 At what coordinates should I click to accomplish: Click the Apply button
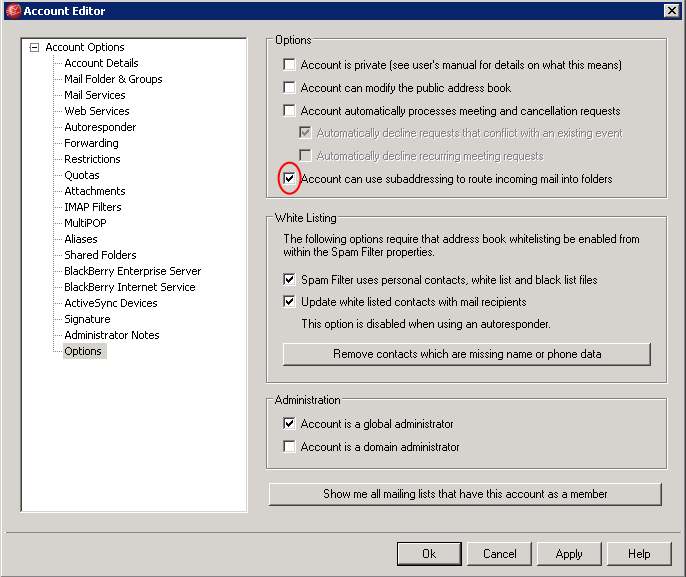point(569,554)
